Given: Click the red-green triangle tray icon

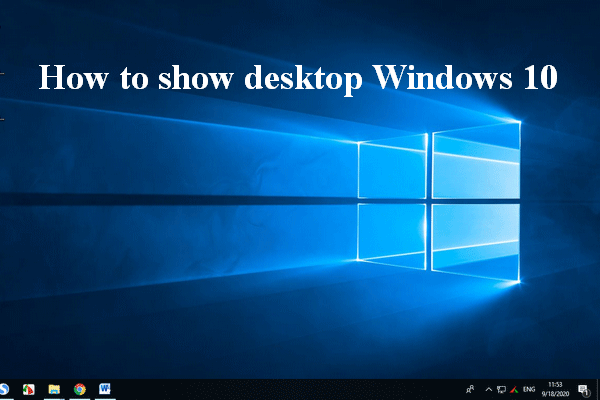Looking at the screenshot, I should pos(514,390).
